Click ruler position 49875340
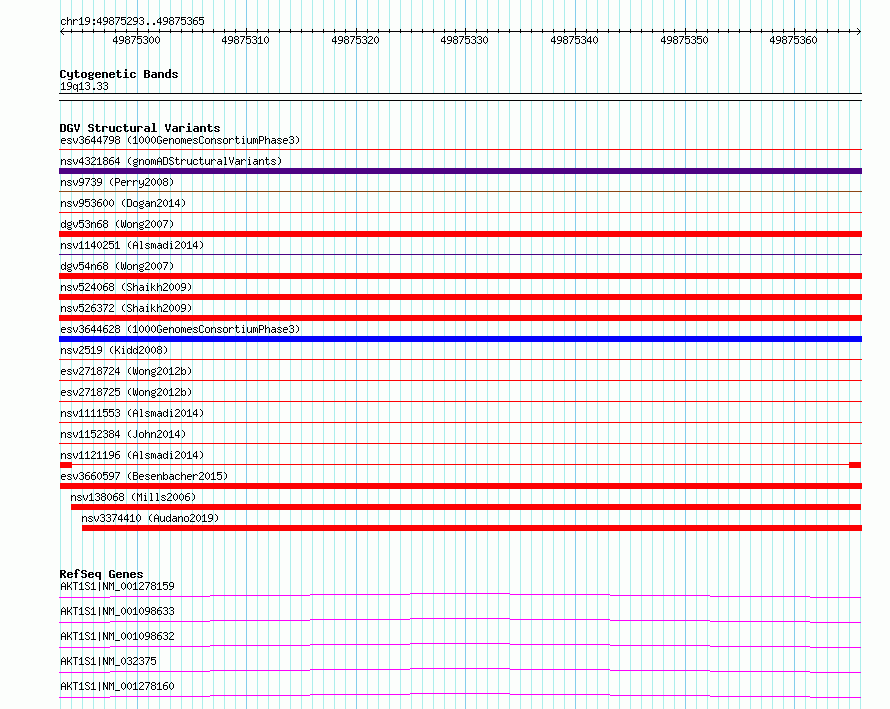 pos(574,40)
